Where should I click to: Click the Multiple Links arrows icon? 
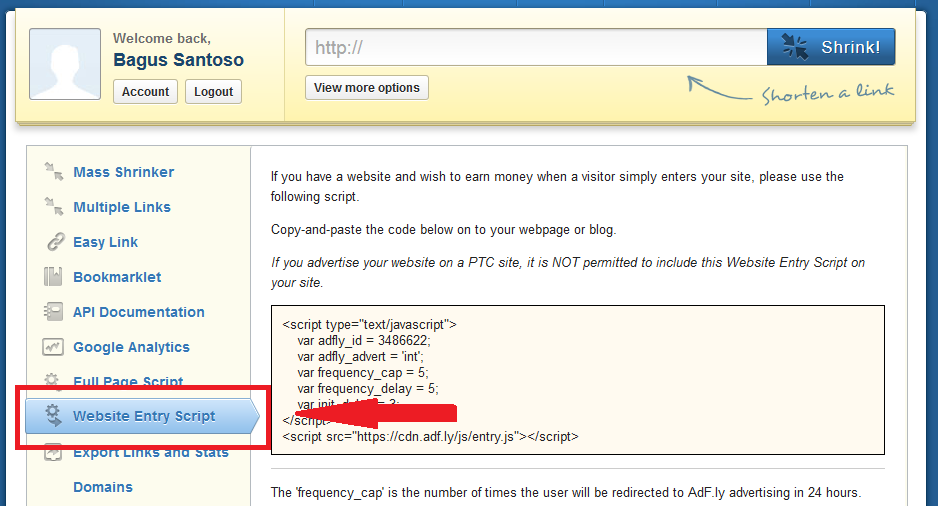[x=53, y=206]
